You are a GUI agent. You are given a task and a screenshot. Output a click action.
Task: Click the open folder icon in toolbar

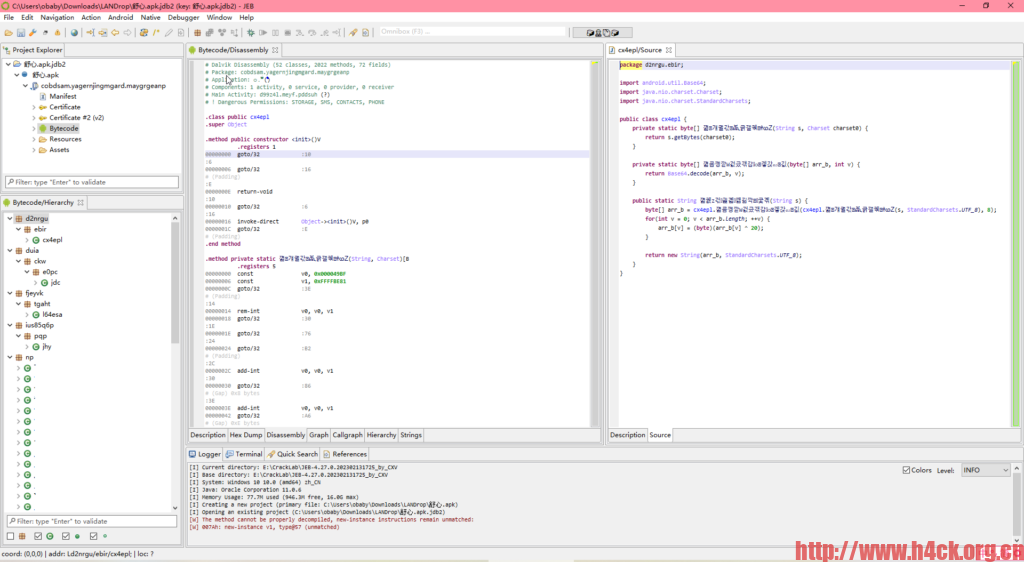click(8, 32)
